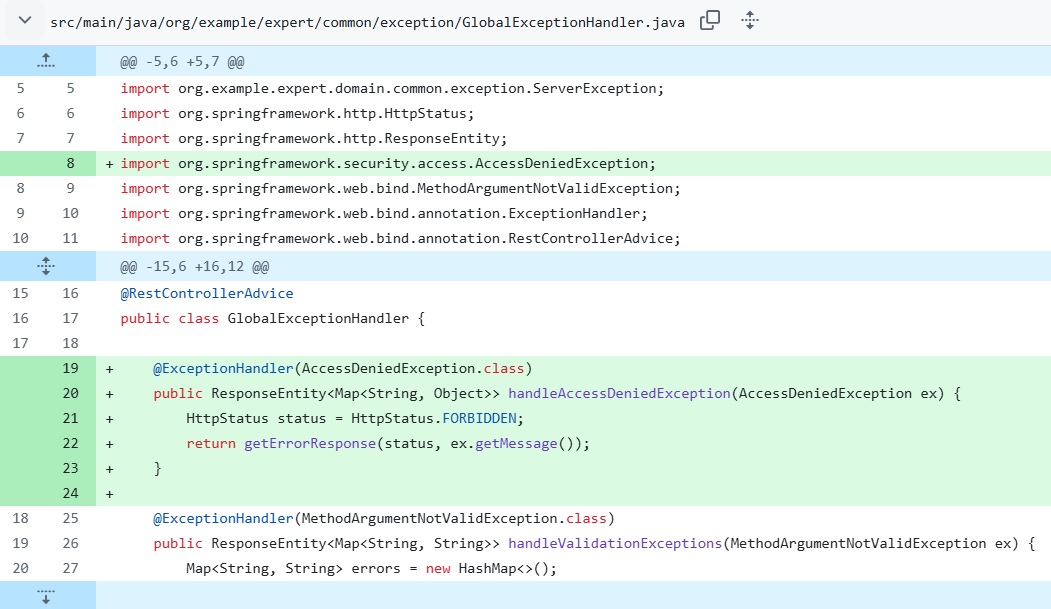Viewport: 1051px width, 609px height.
Task: Click @ExceptionHandler(MethodArgumentNotValidException.class) line
Action: click(x=384, y=519)
